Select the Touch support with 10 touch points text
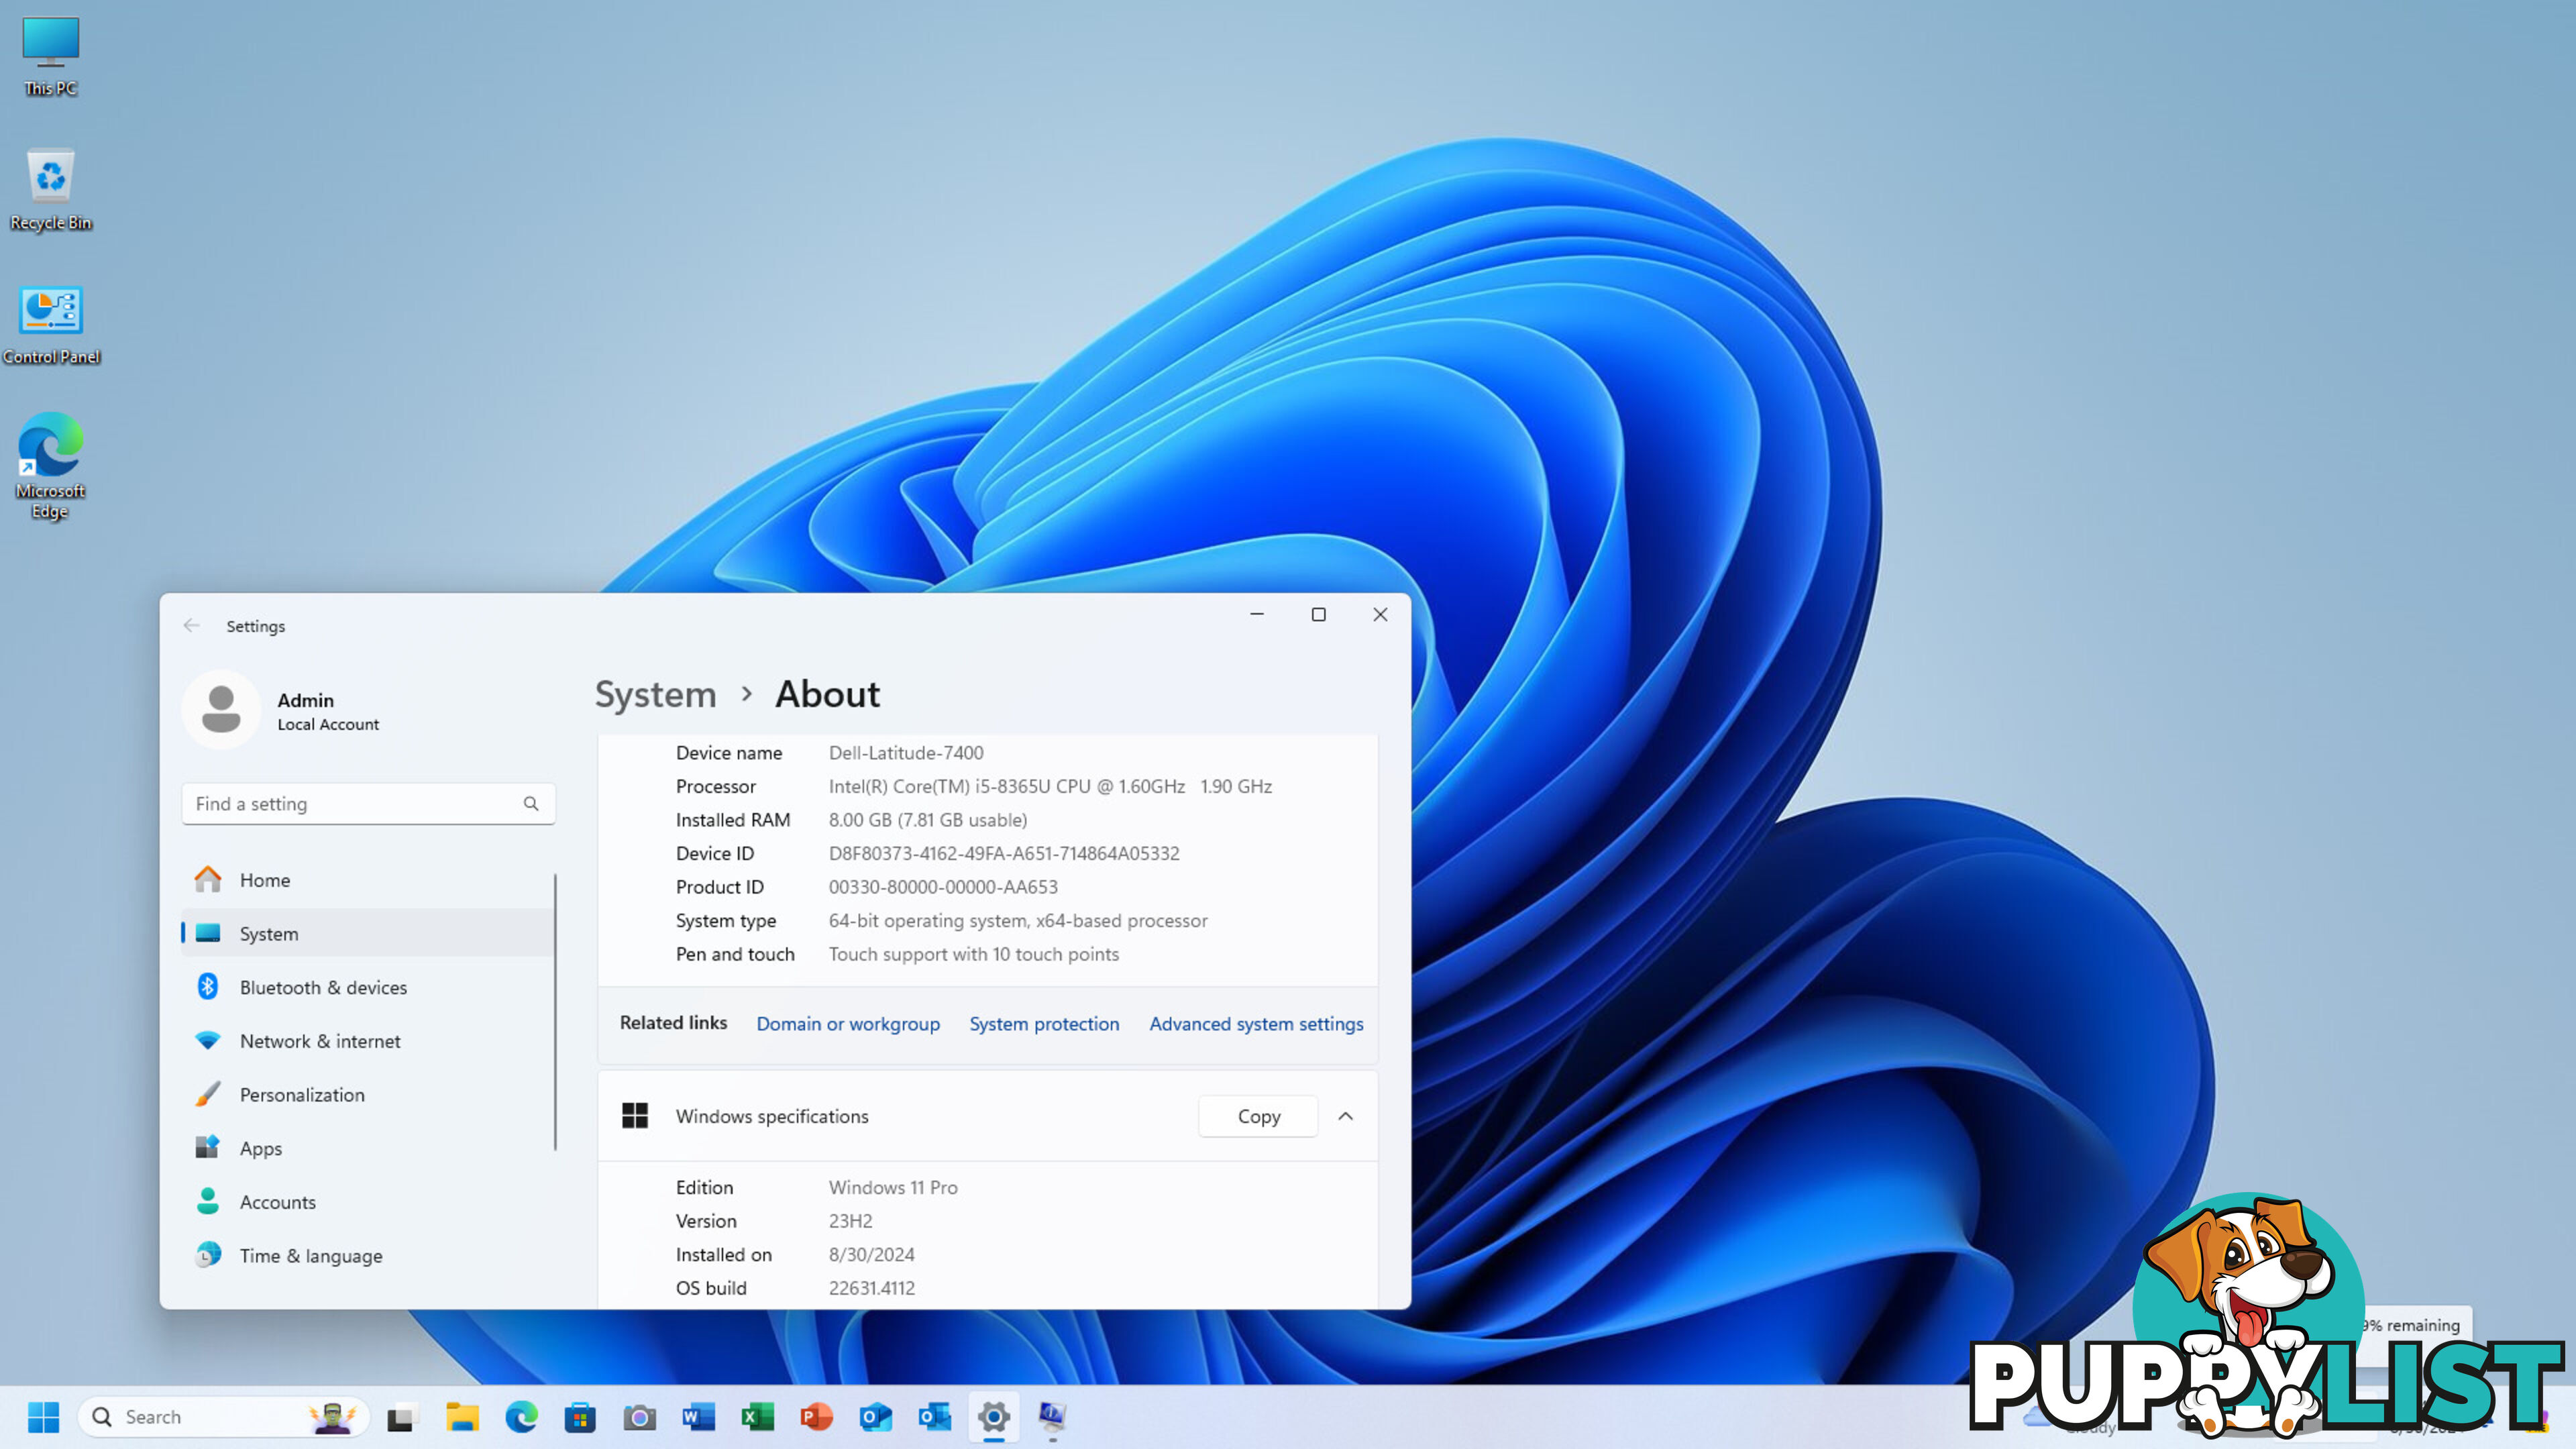The width and height of the screenshot is (2576, 1449). (x=974, y=954)
